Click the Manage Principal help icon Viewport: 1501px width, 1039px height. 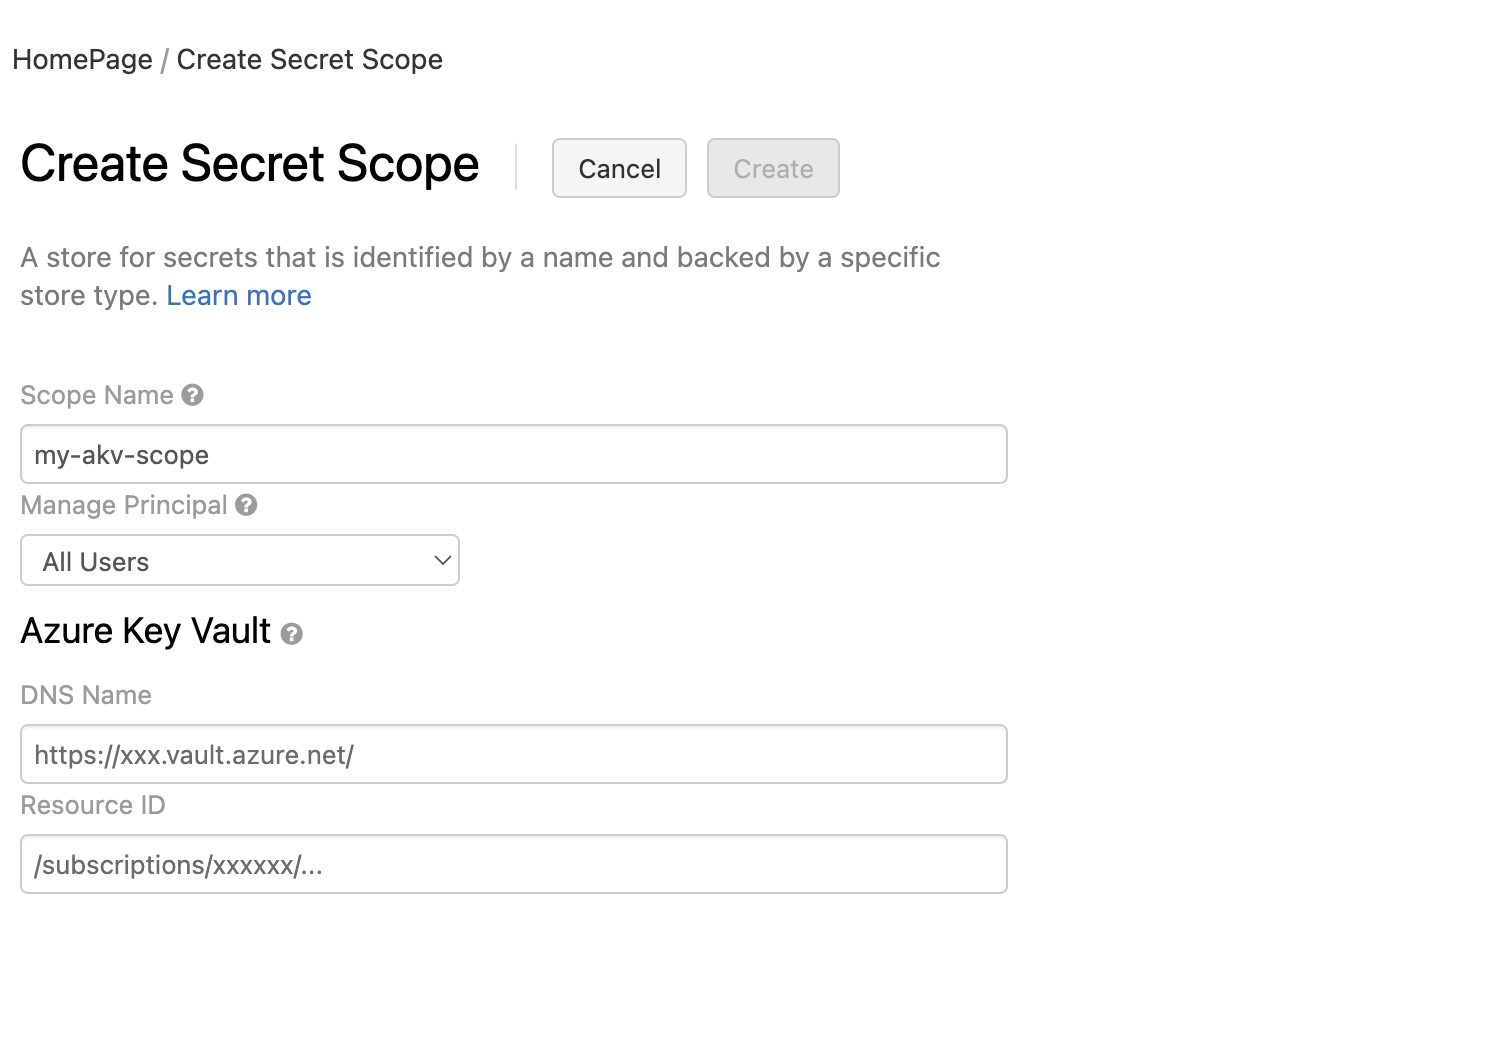[x=246, y=505]
